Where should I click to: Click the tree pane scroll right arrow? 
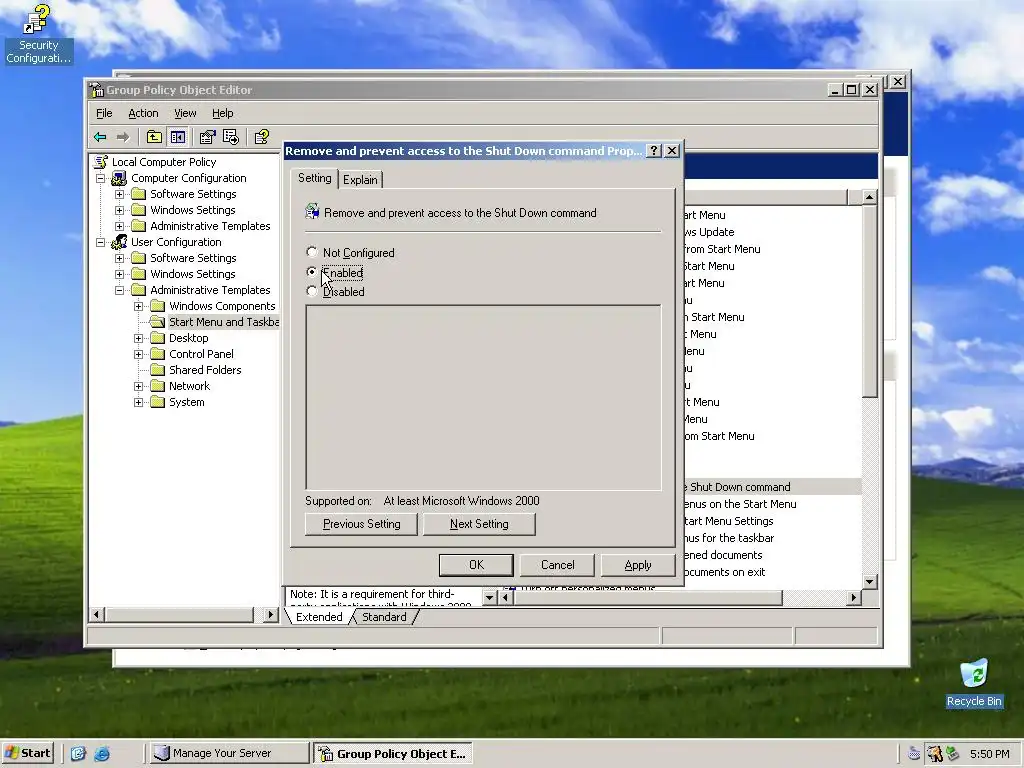[x=271, y=615]
